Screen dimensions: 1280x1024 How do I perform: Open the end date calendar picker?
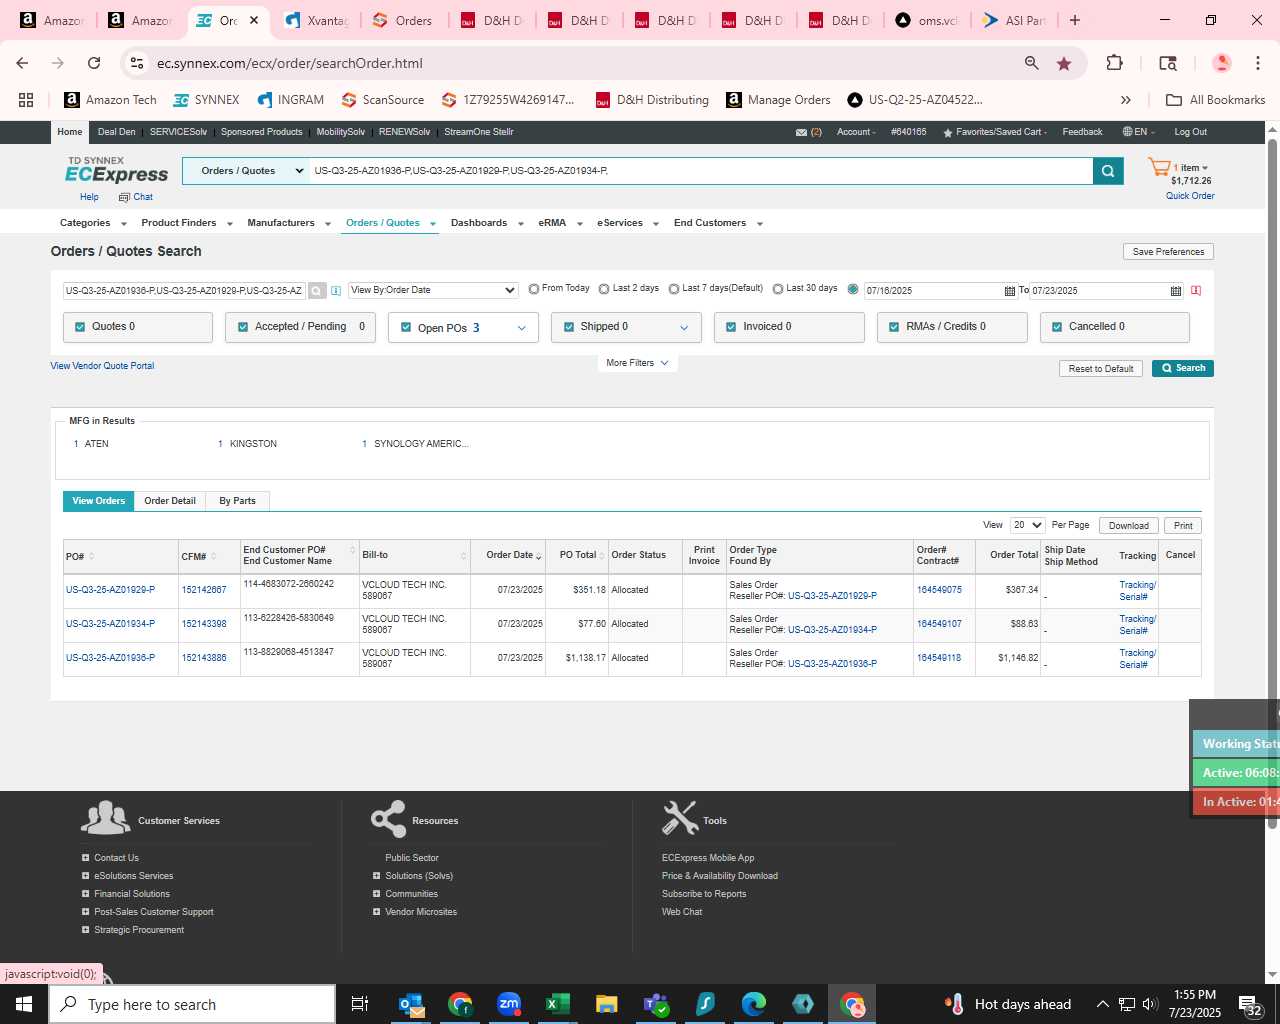click(x=1175, y=291)
